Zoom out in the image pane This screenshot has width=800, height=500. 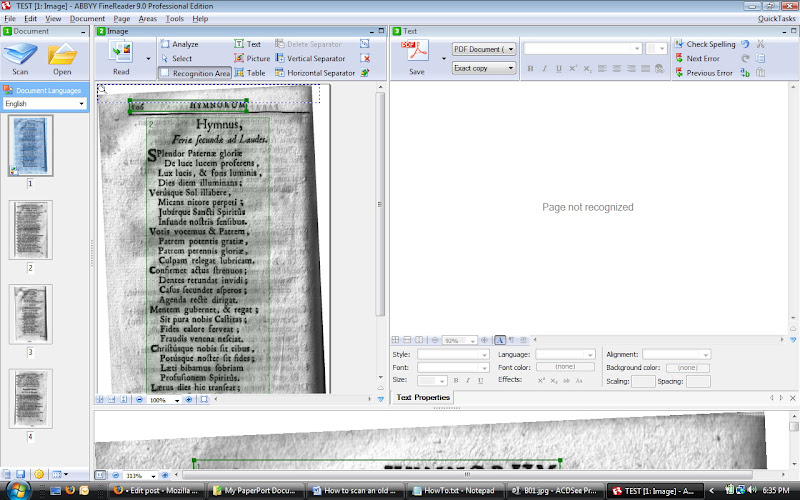coord(139,400)
